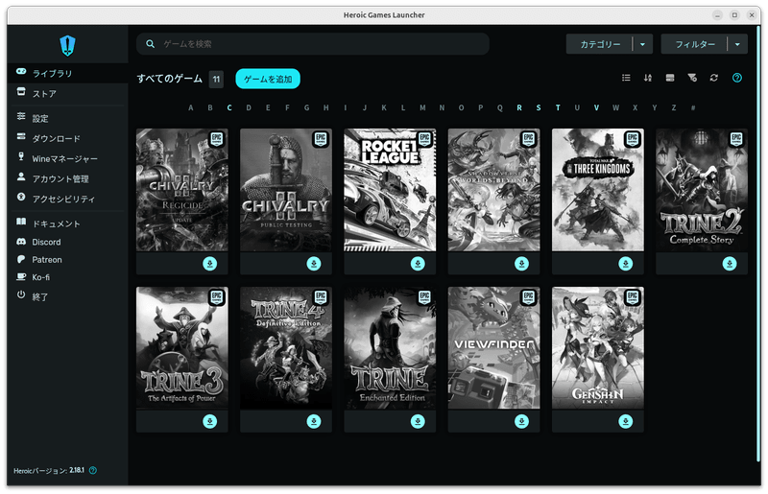The height and width of the screenshot is (494, 768).
Task: Click download icon under Rocket League
Action: pyautogui.click(x=417, y=264)
